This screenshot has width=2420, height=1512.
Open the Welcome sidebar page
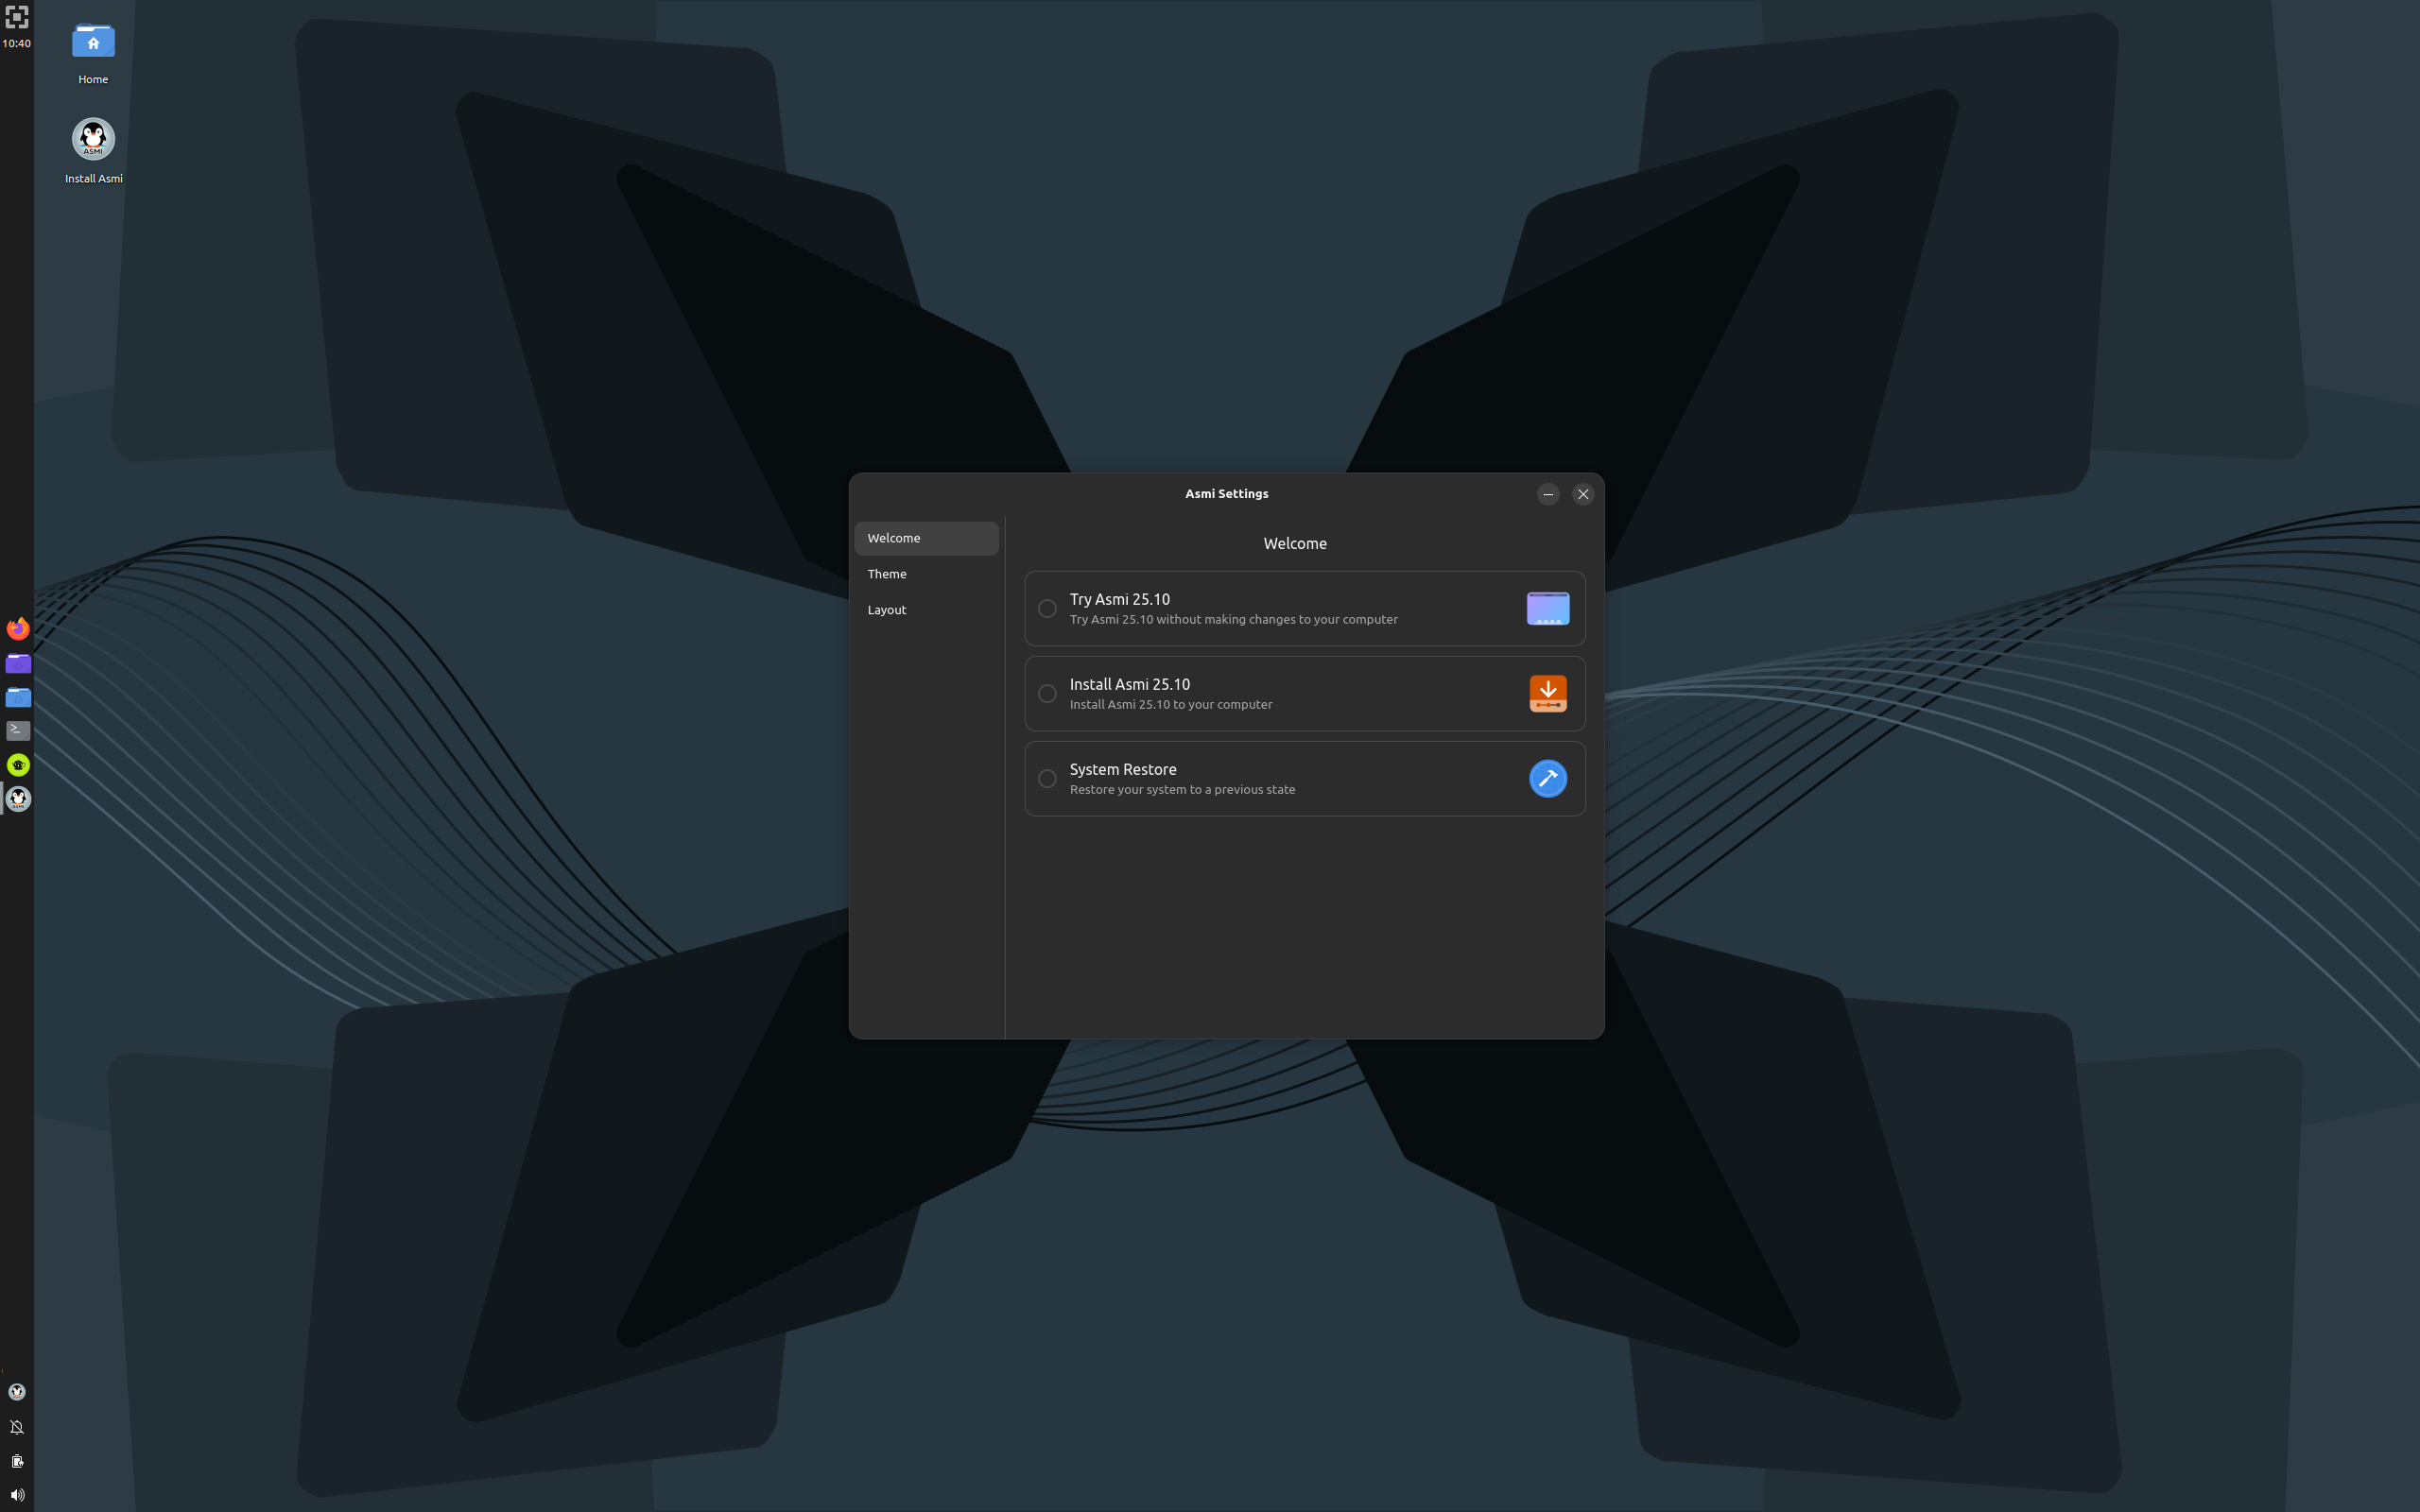click(926, 538)
